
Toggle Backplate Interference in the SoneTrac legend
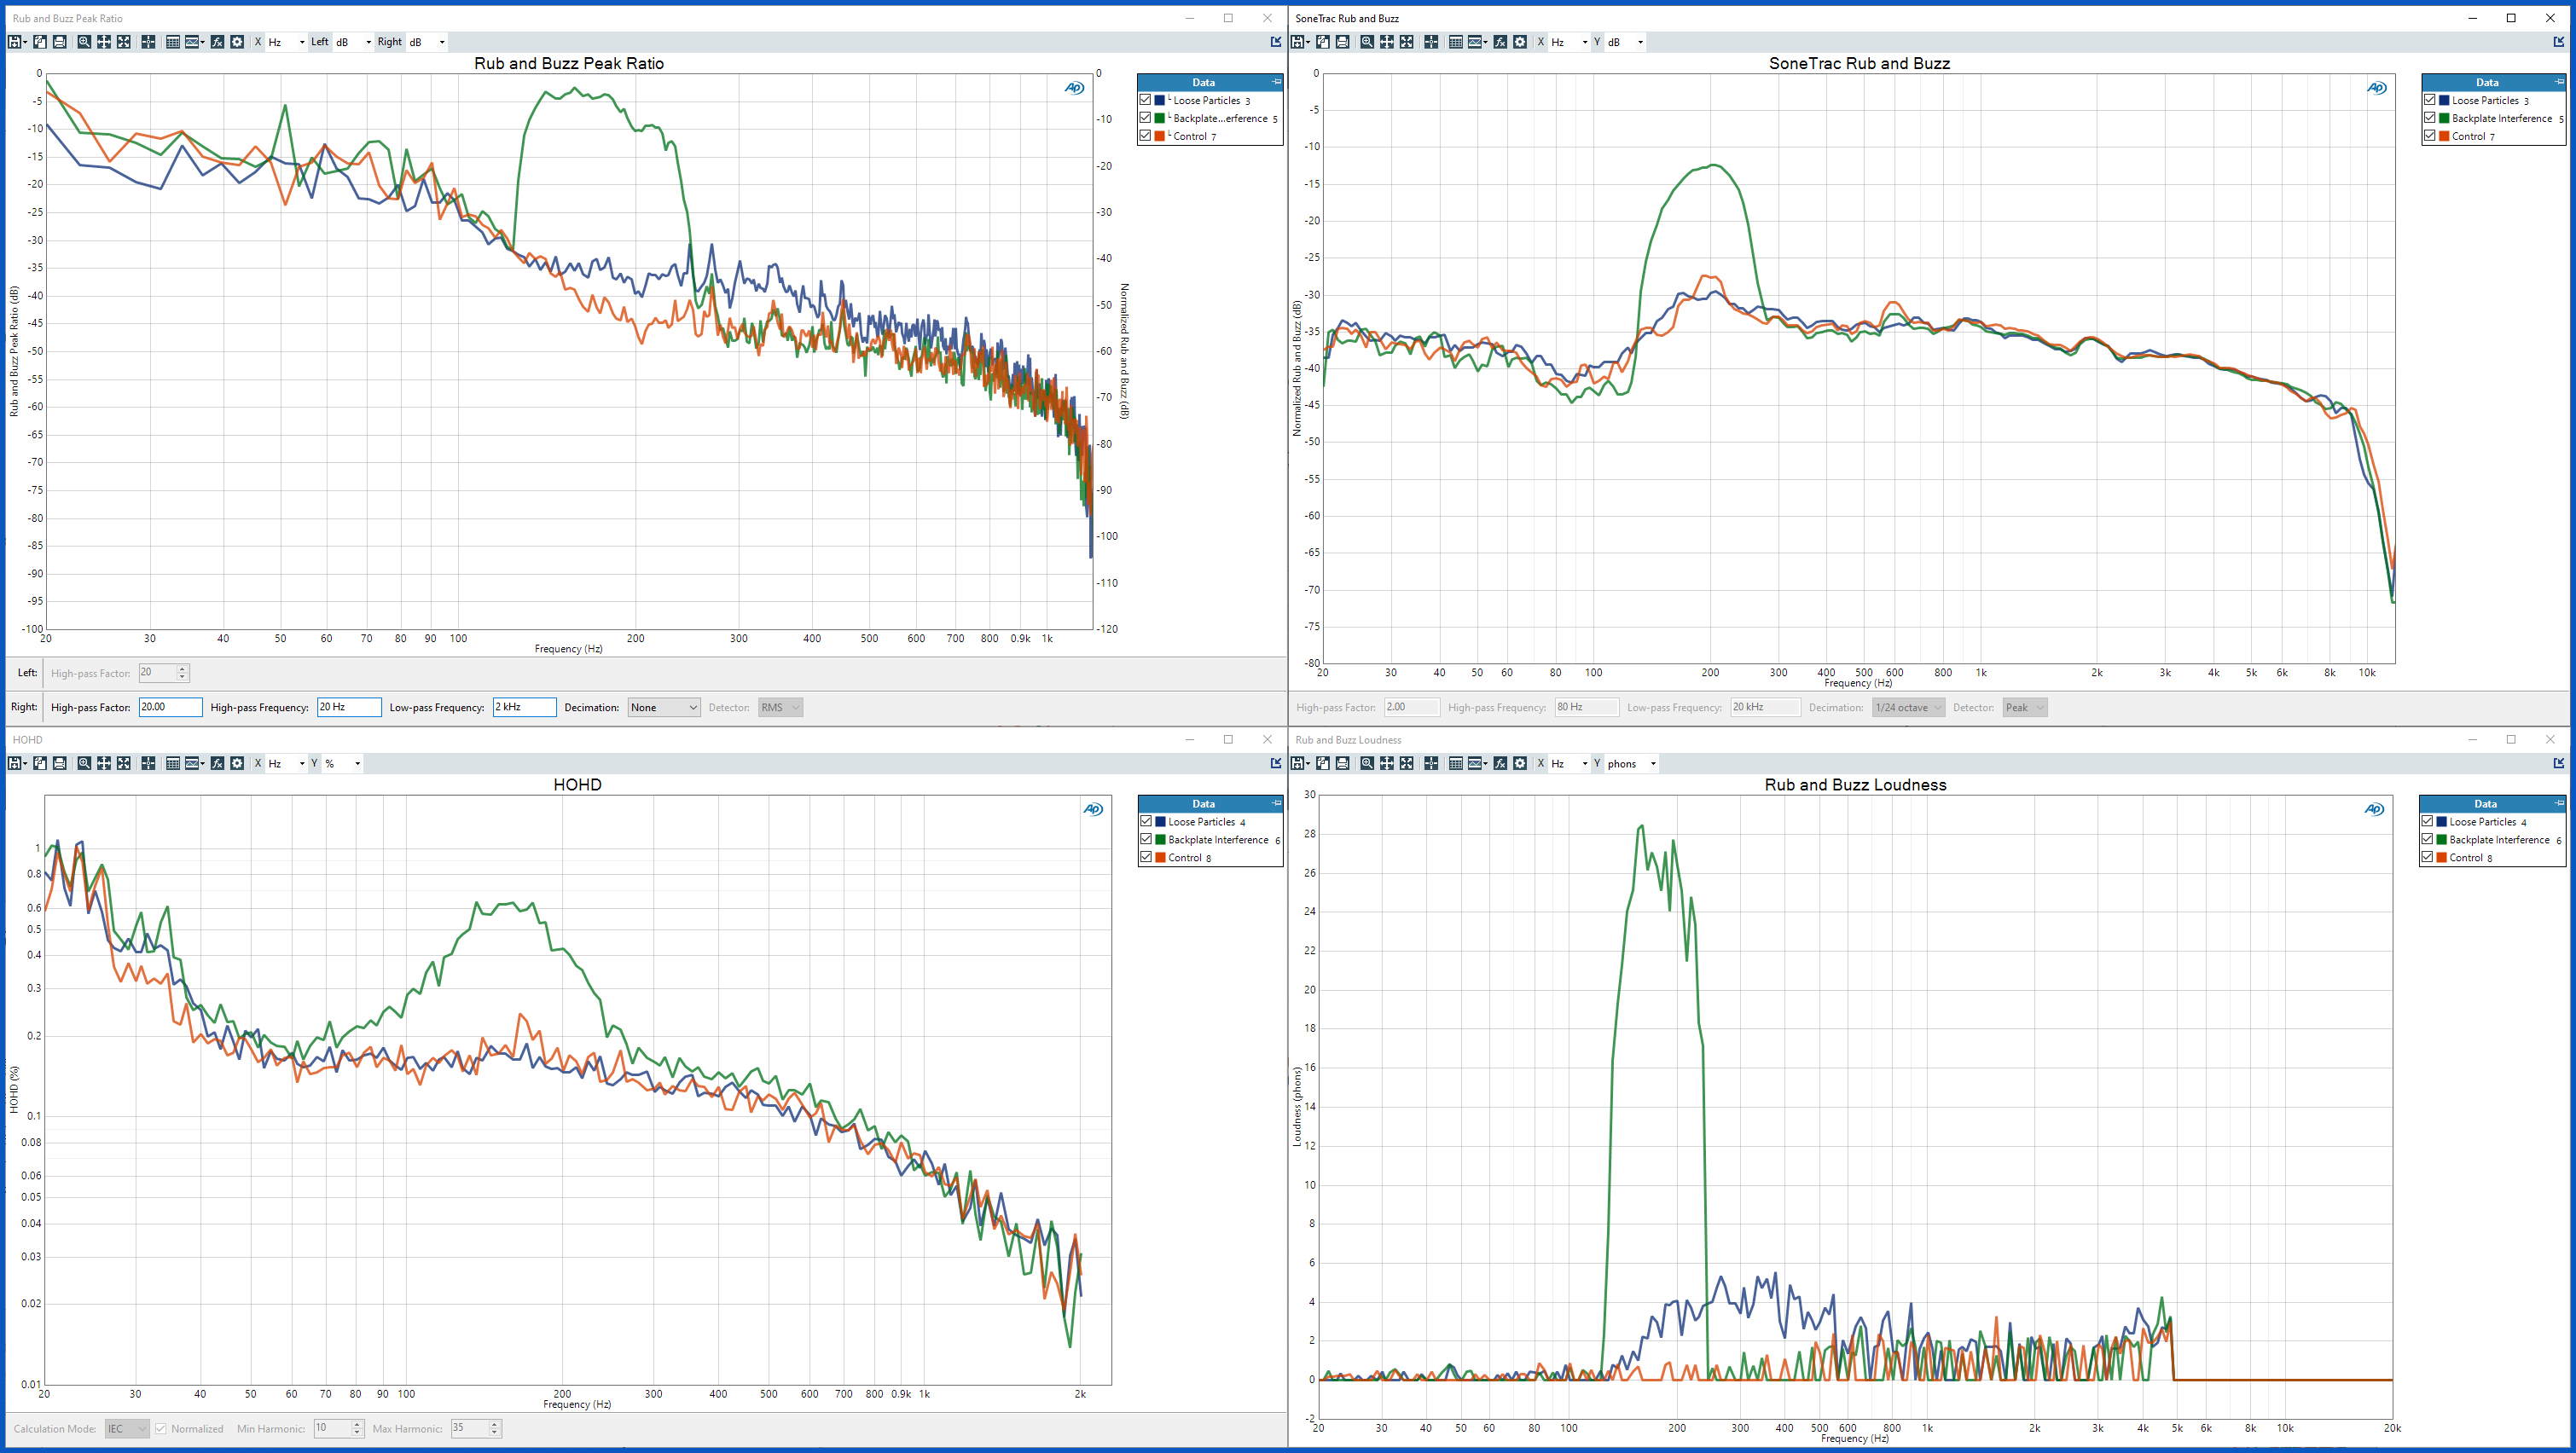pos(2429,118)
